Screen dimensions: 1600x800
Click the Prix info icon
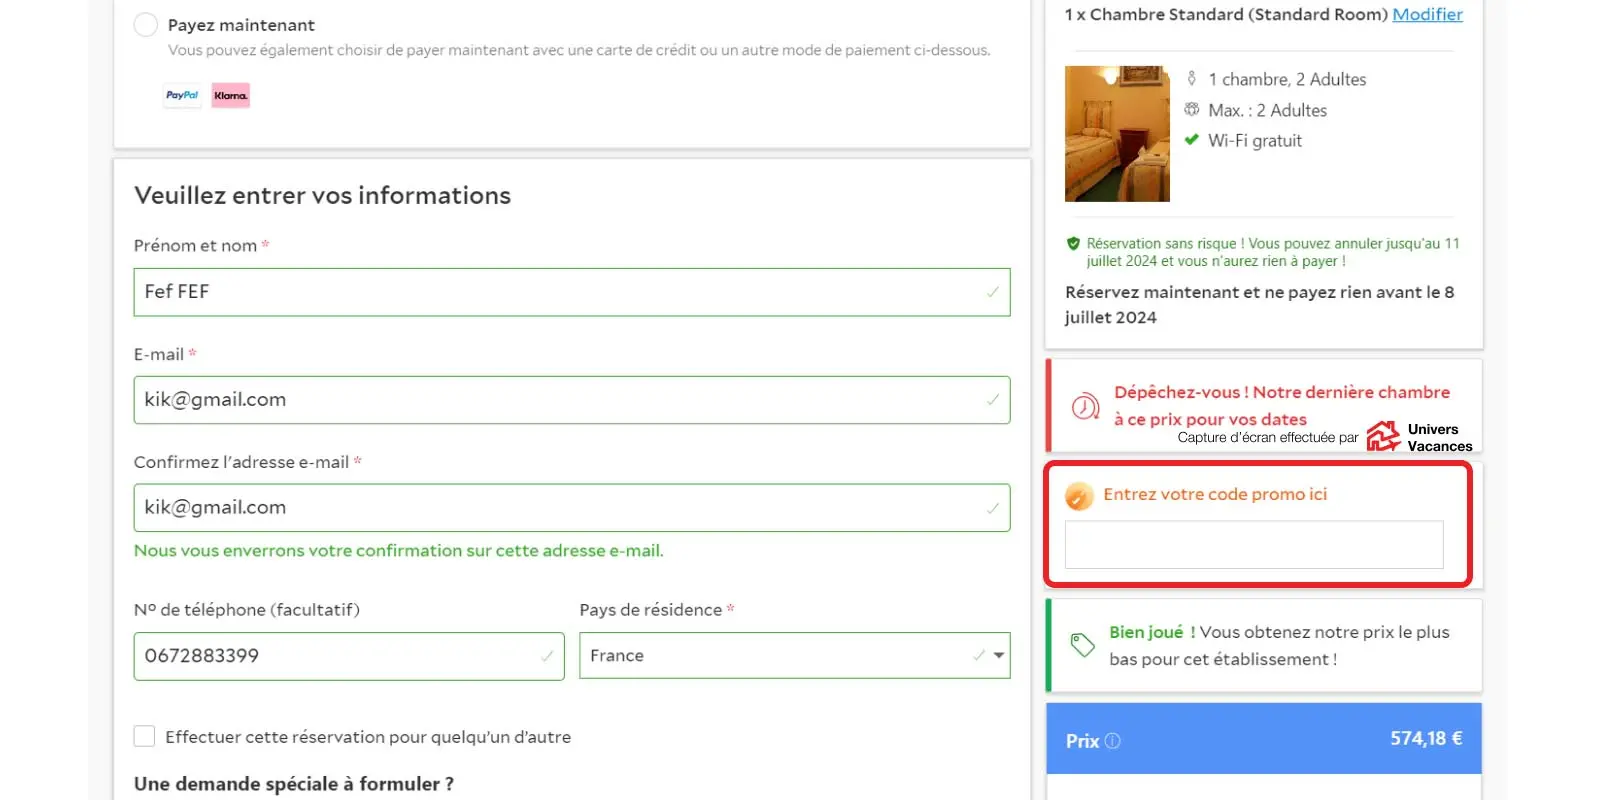1113,741
